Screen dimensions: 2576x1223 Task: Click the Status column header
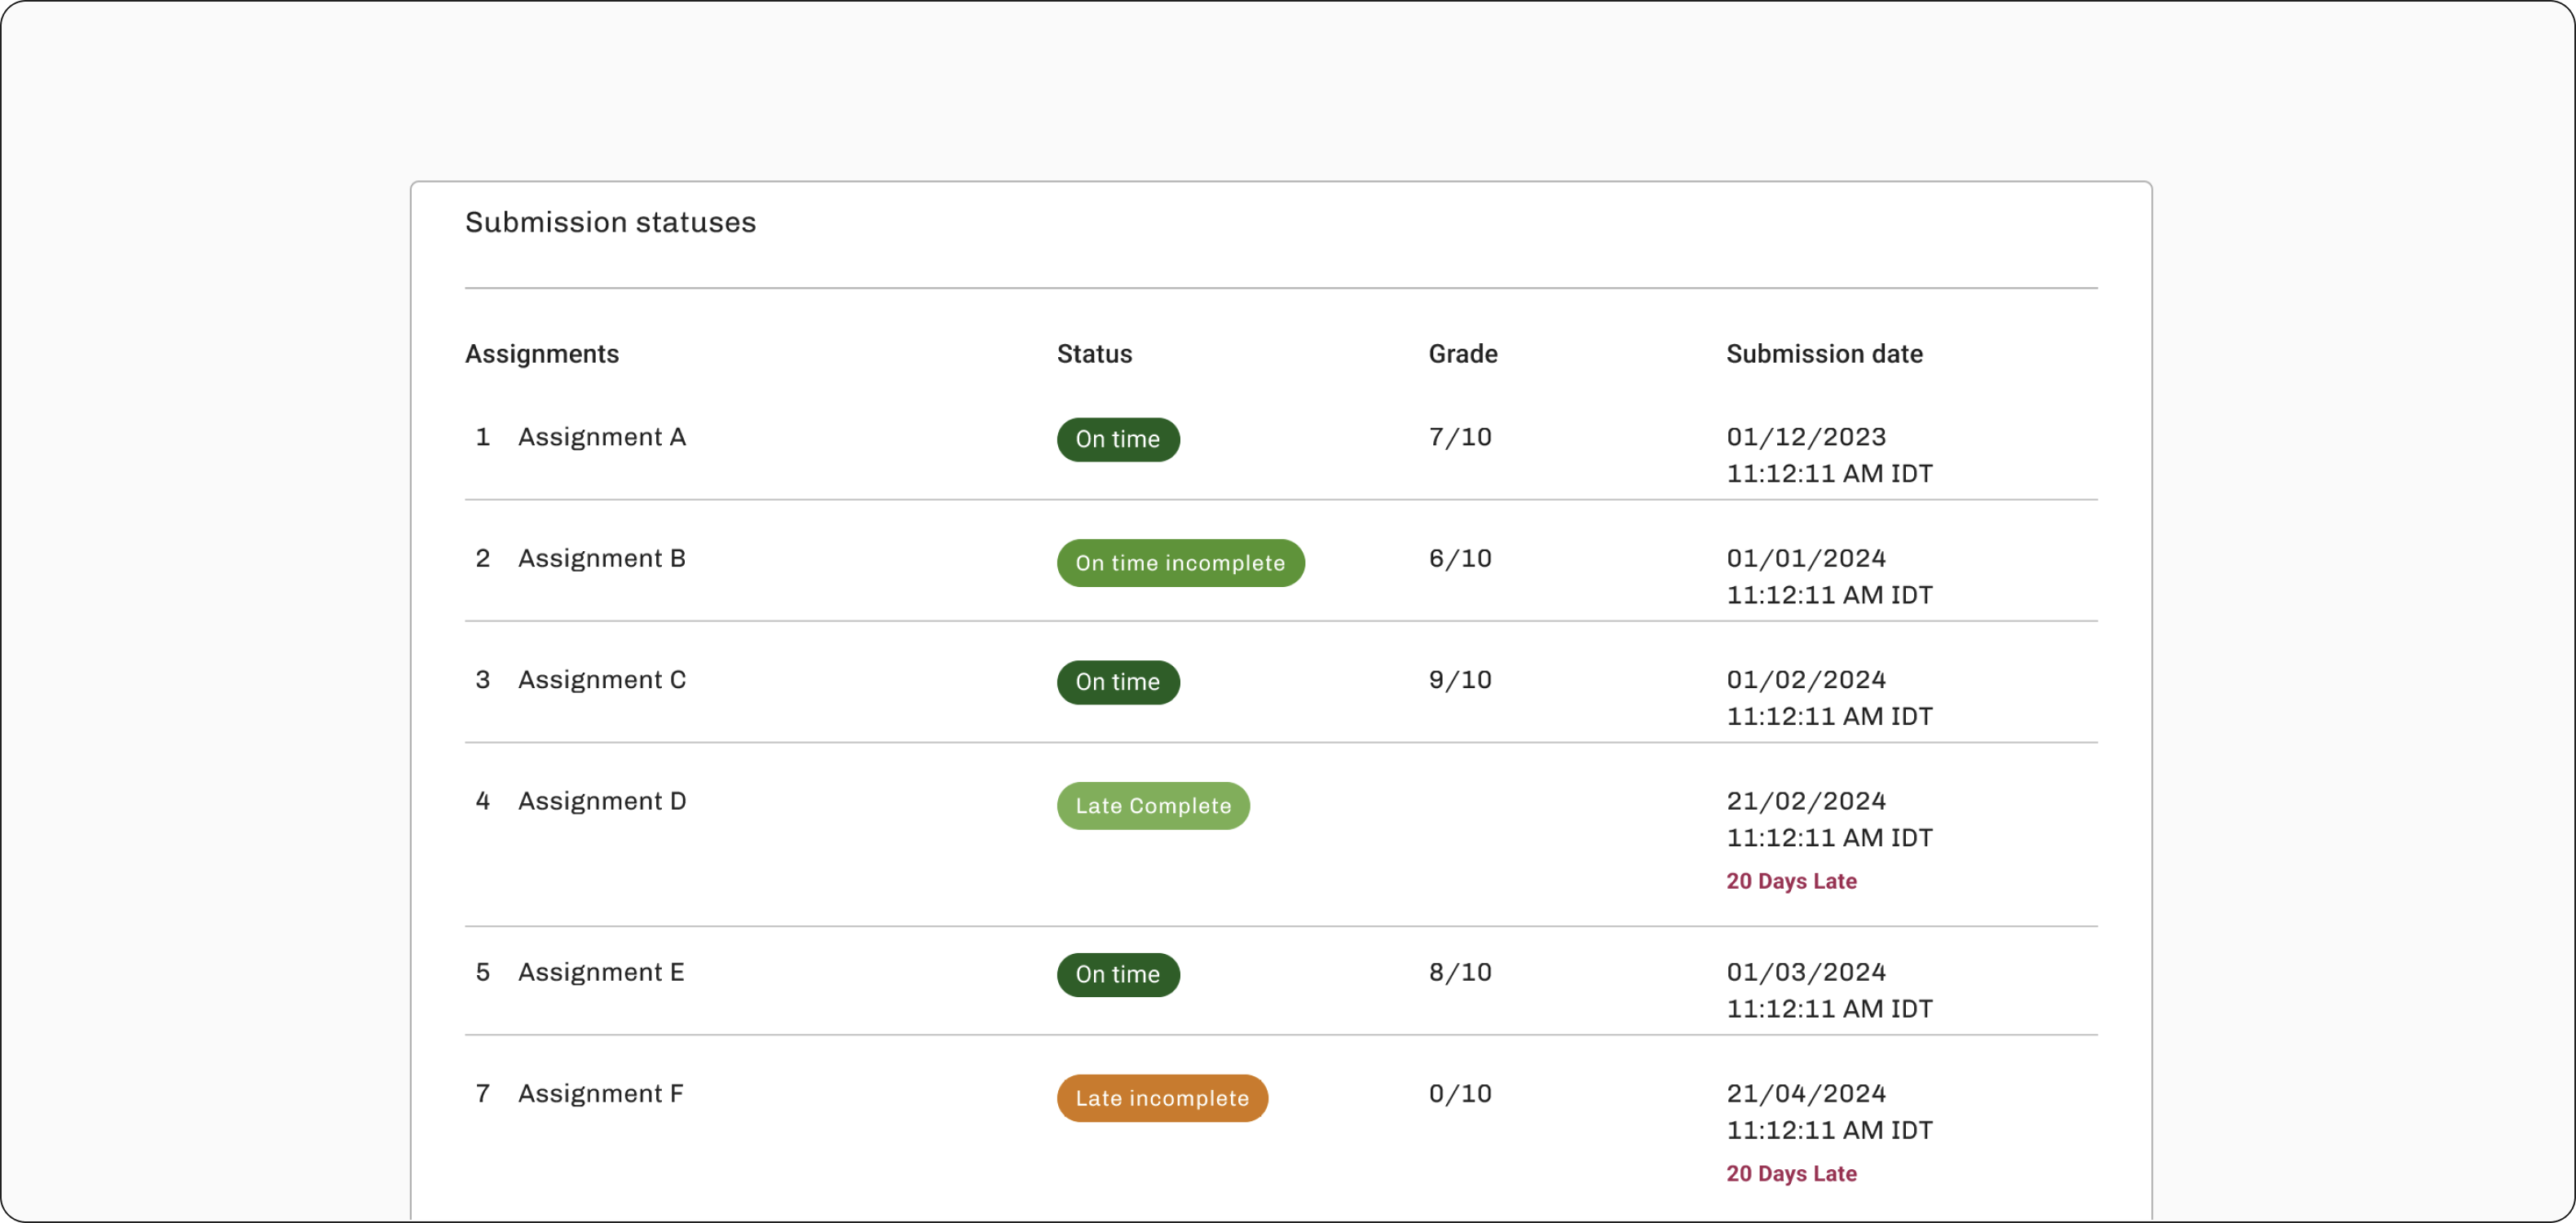tap(1095, 354)
